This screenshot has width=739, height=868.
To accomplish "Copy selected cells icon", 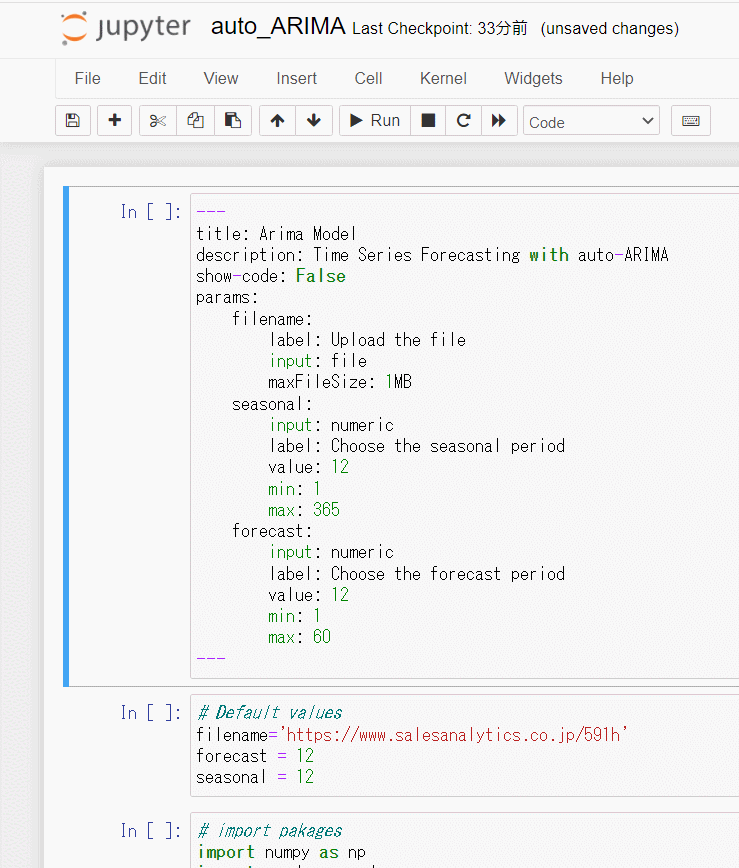I will point(195,121).
